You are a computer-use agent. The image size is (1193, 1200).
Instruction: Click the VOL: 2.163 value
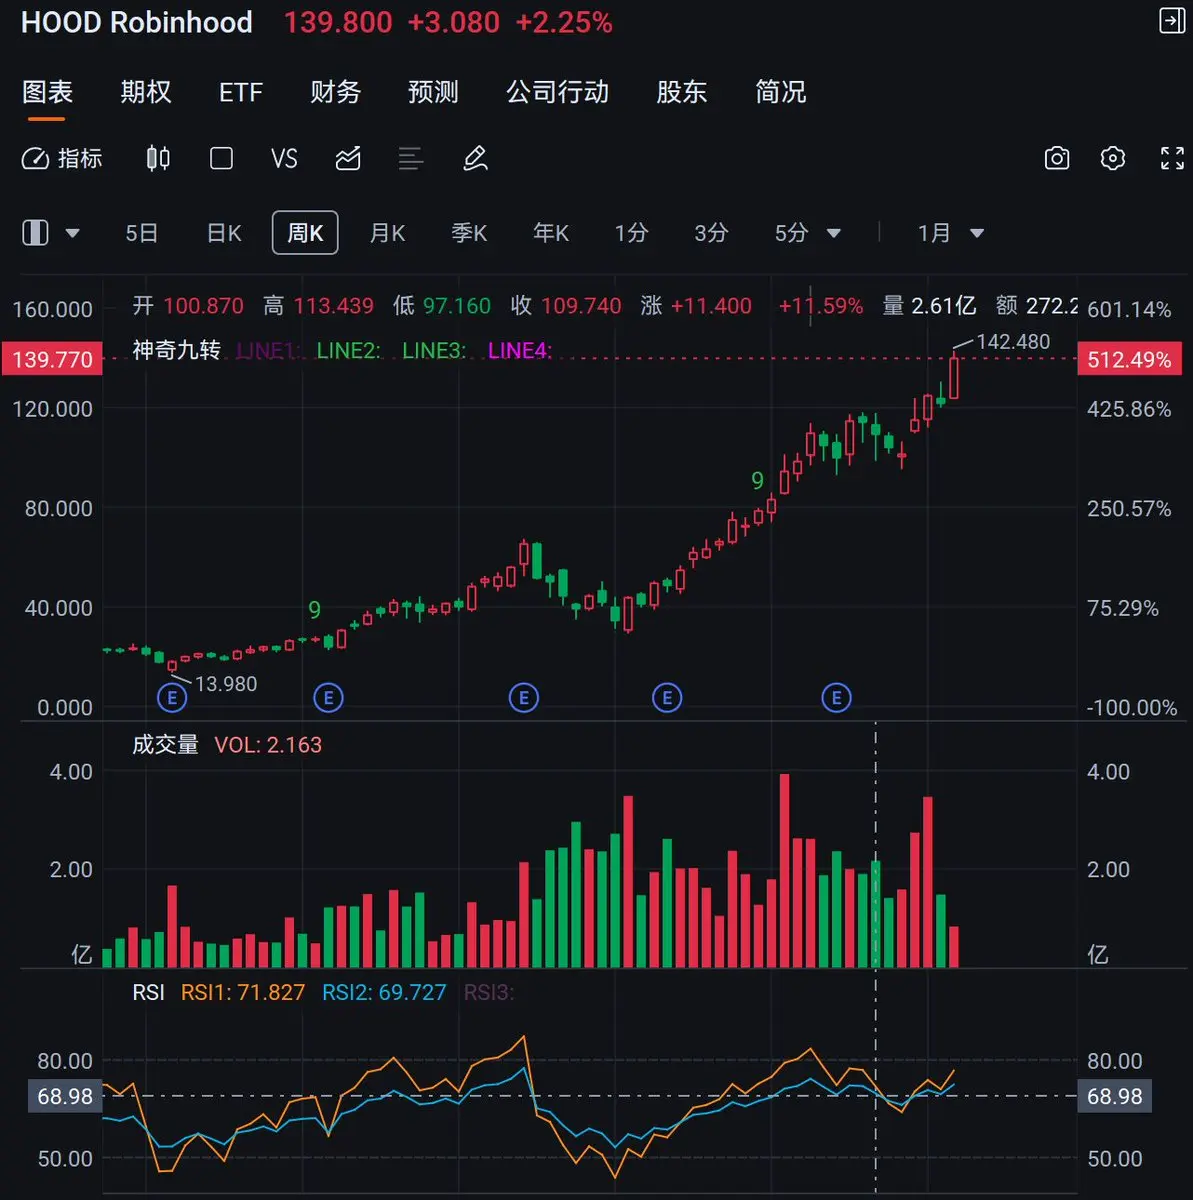click(x=268, y=745)
